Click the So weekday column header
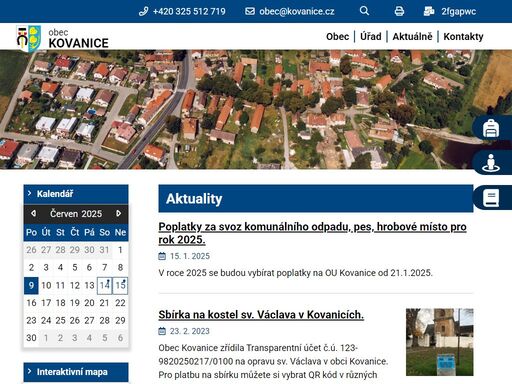Viewport: 512px width, 384px height. 104,232
